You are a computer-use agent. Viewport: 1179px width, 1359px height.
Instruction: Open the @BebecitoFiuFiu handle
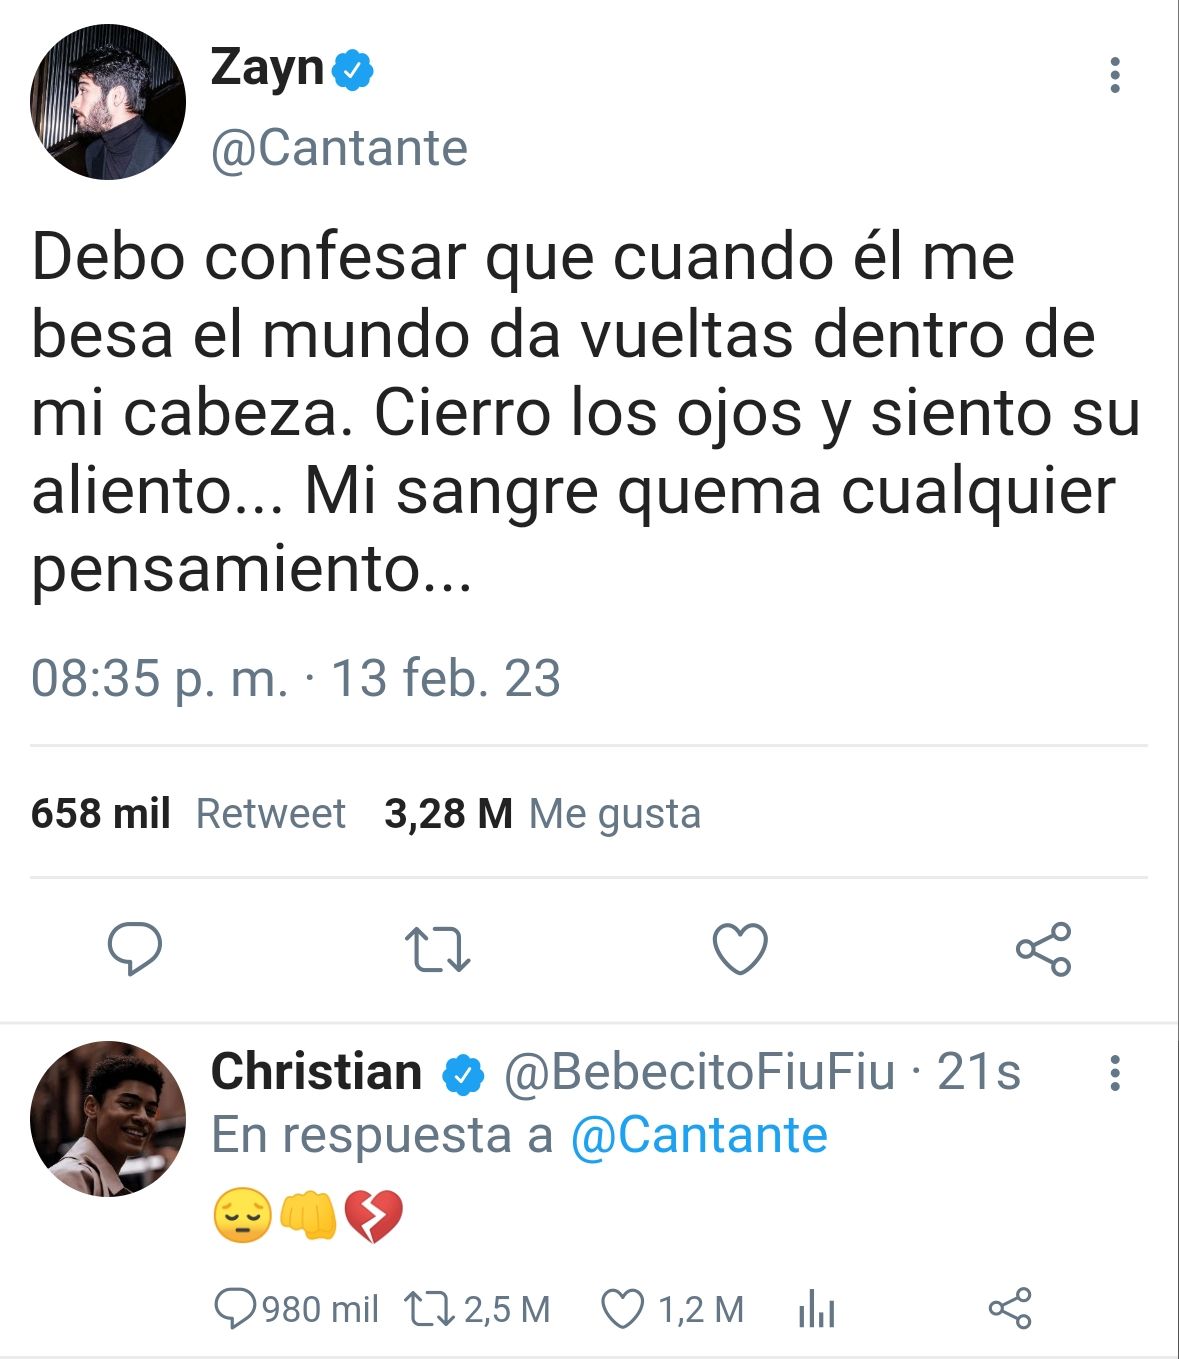pyautogui.click(x=699, y=1073)
